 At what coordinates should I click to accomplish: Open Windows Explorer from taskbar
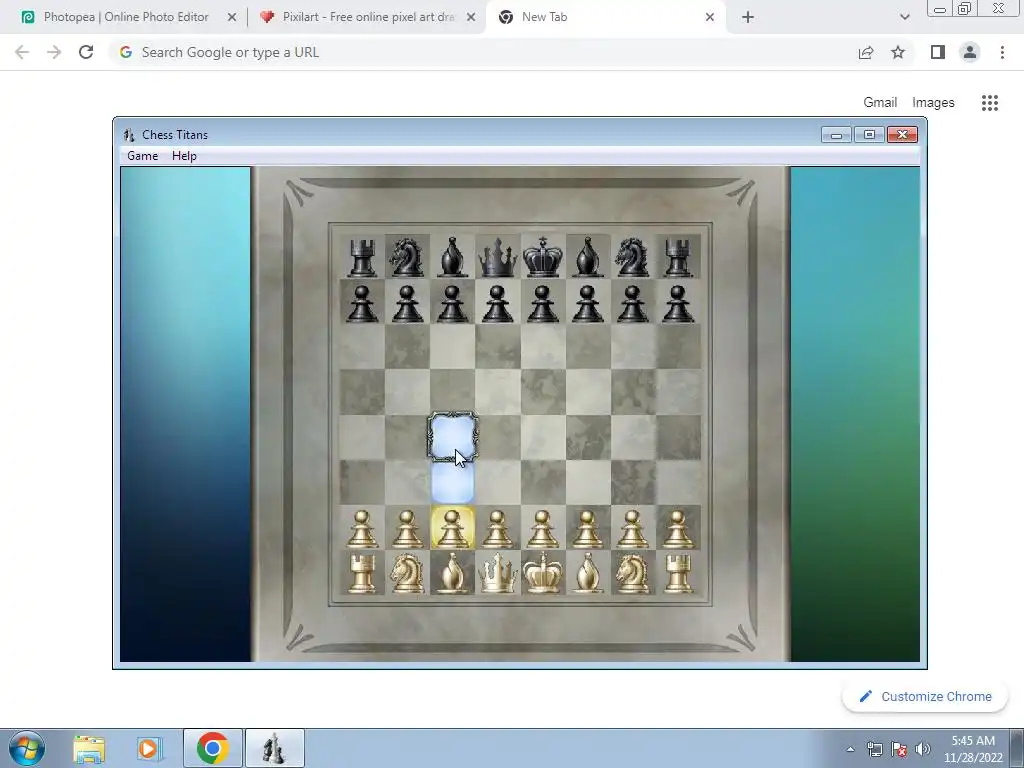[89, 748]
